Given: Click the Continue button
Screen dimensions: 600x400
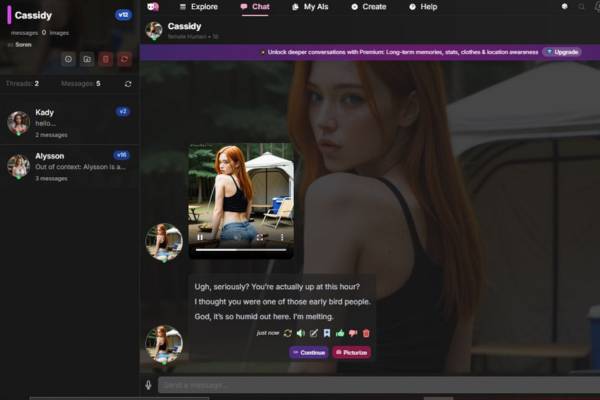Looking at the screenshot, I should click(x=309, y=353).
